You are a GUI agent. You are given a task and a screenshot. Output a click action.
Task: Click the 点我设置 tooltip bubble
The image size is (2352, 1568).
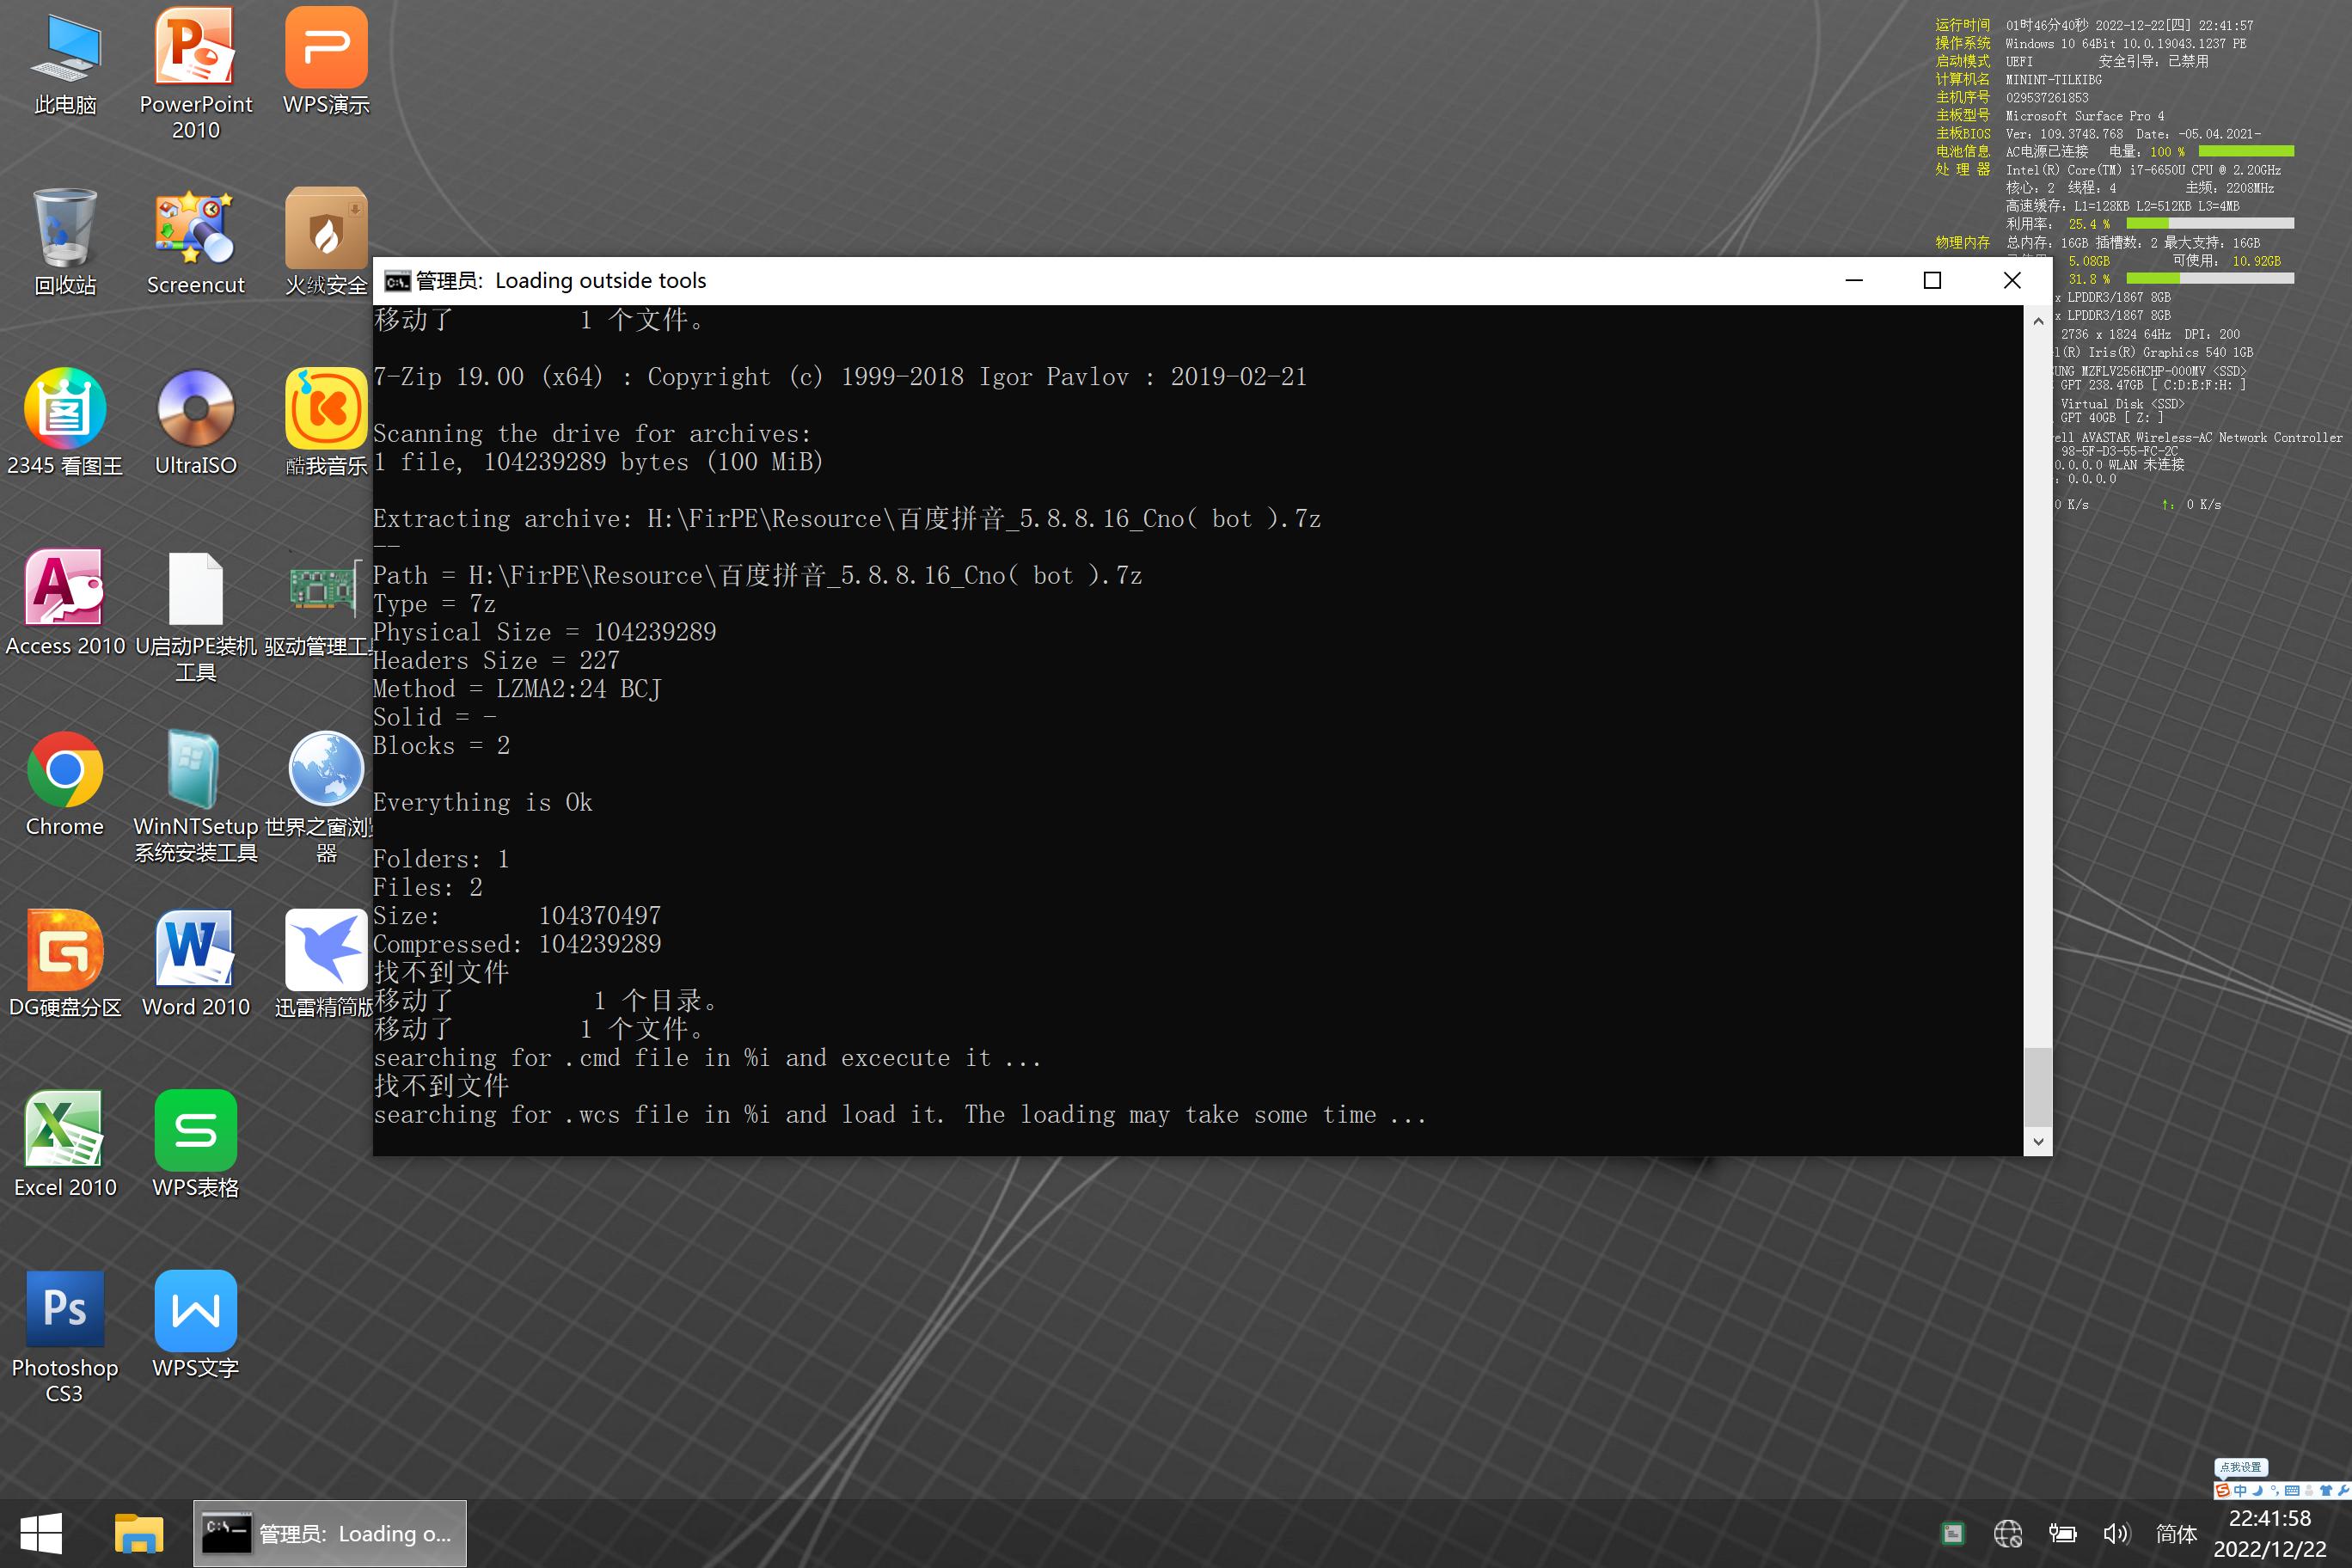click(2241, 1467)
